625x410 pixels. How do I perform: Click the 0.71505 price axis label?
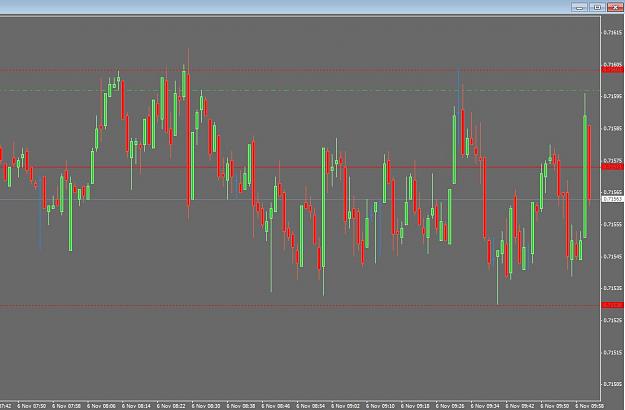click(x=613, y=384)
